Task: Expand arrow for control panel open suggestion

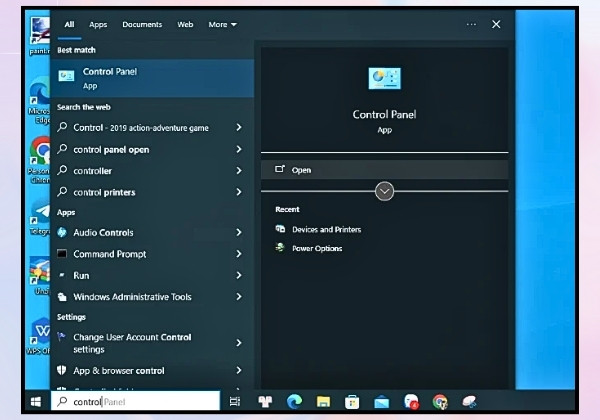Action: 239,149
